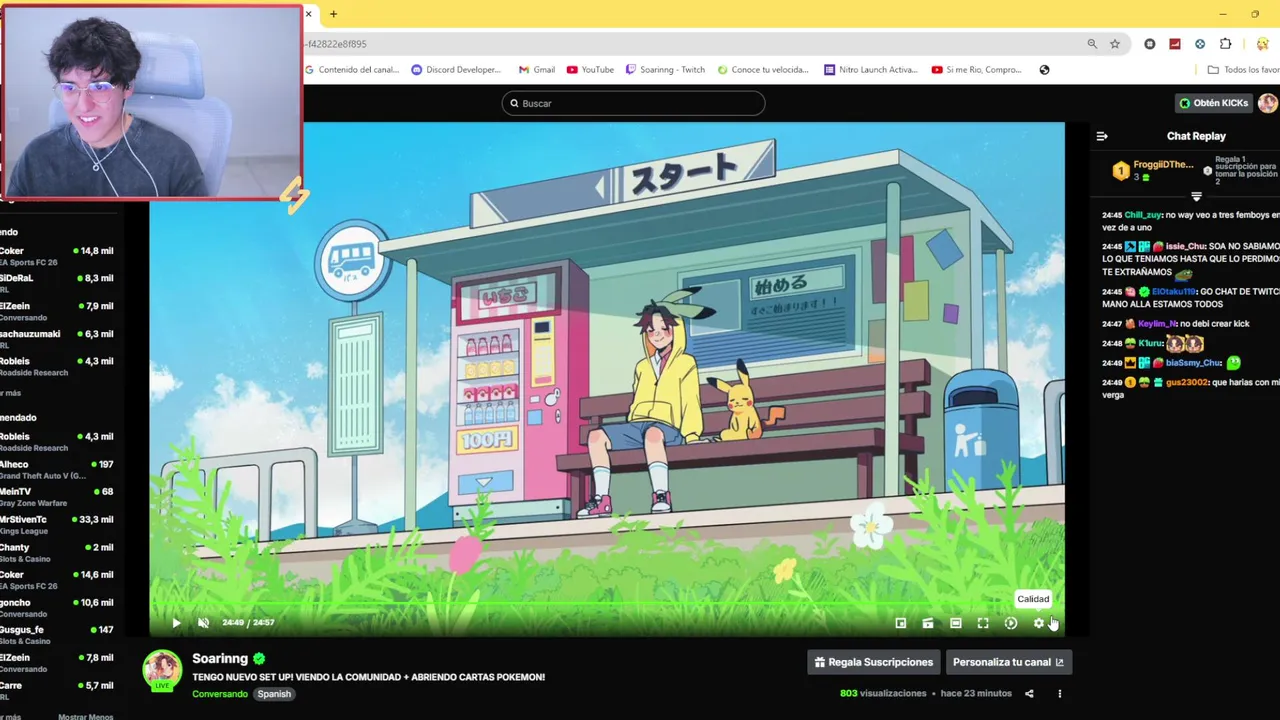Click Keylim_N username in chat
The image size is (1280, 720).
point(1157,324)
